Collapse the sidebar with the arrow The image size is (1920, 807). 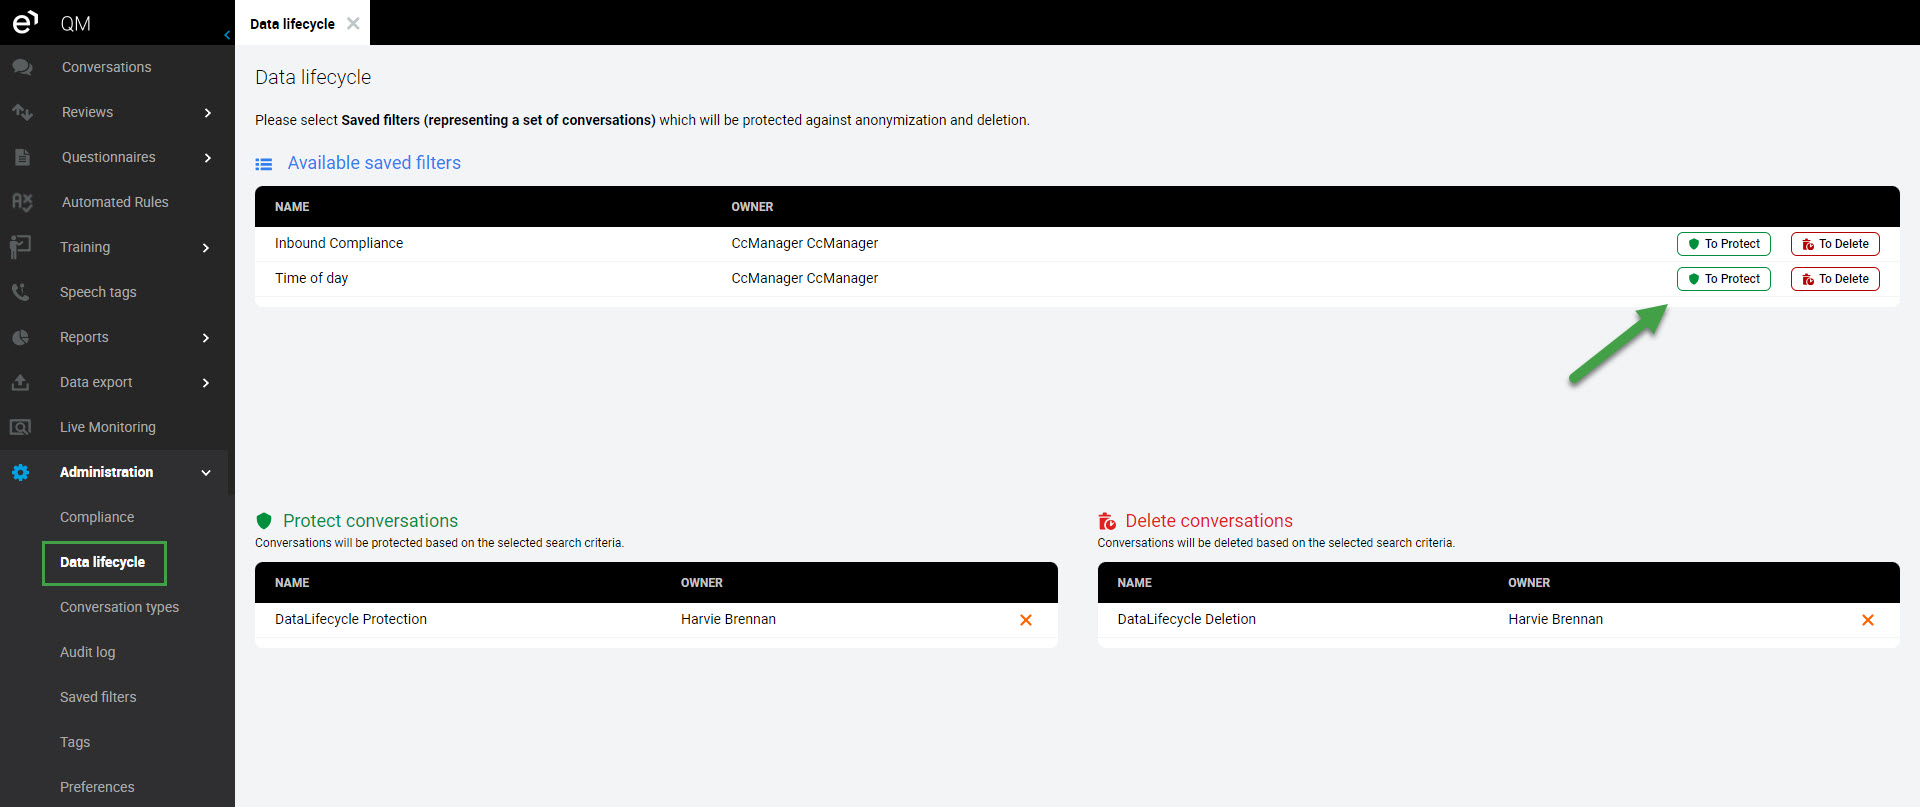227,35
